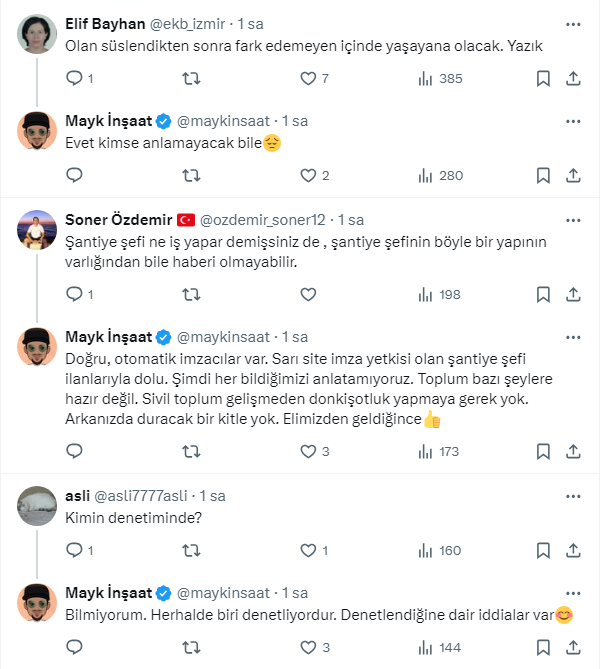Open Elif Bayhan's avatar photo
The width and height of the screenshot is (604, 669).
tap(37, 34)
